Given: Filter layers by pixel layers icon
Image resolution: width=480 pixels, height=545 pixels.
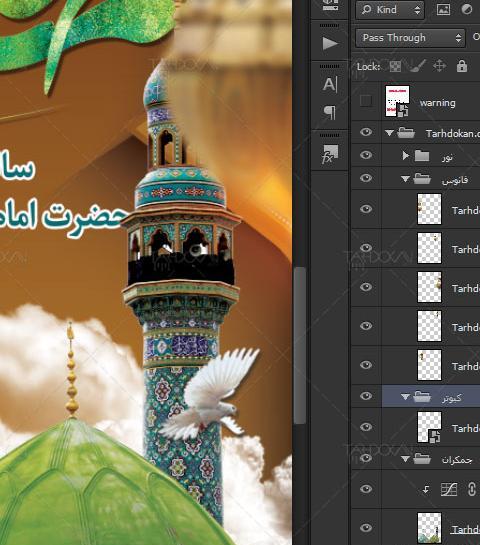Looking at the screenshot, I should [x=443, y=9].
